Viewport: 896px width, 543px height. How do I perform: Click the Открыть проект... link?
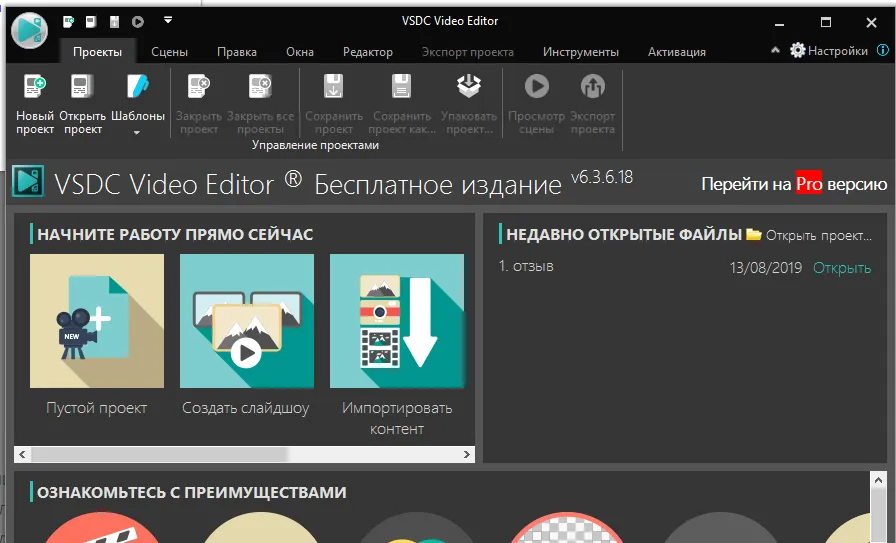(818, 235)
